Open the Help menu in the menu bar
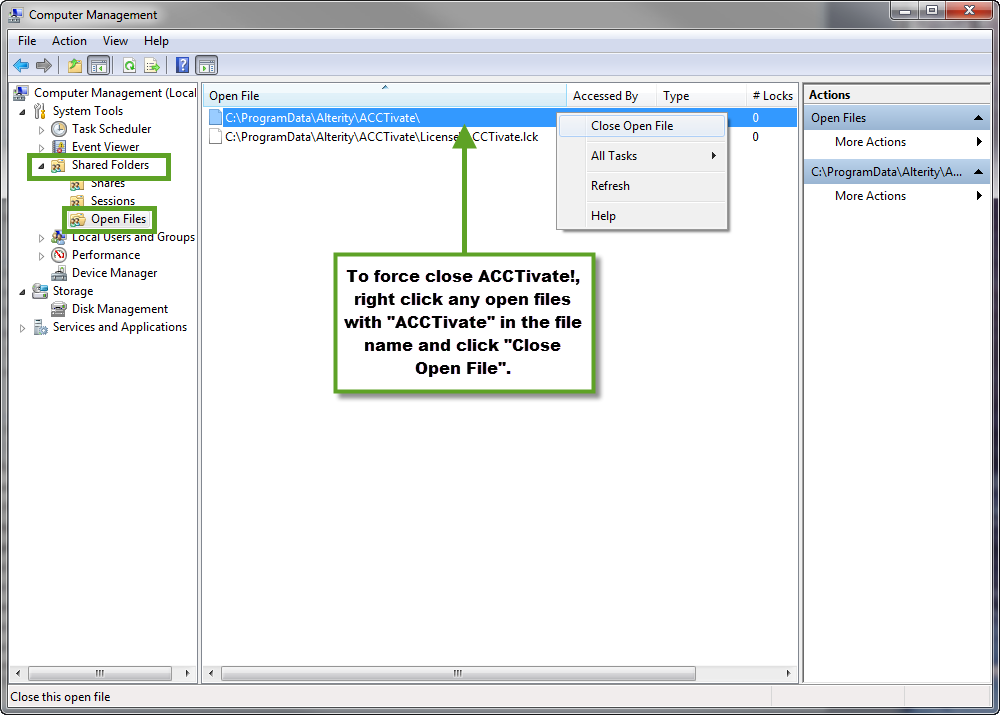Image resolution: width=1000 pixels, height=715 pixels. coord(156,41)
